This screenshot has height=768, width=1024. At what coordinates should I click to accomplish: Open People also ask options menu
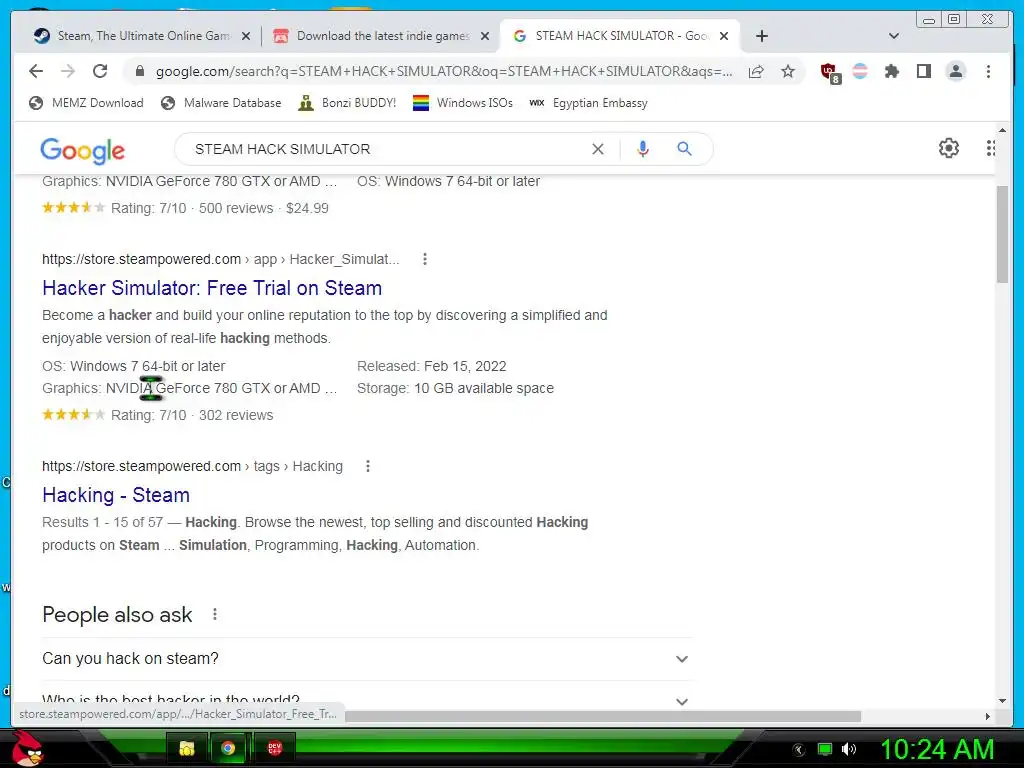(x=215, y=615)
